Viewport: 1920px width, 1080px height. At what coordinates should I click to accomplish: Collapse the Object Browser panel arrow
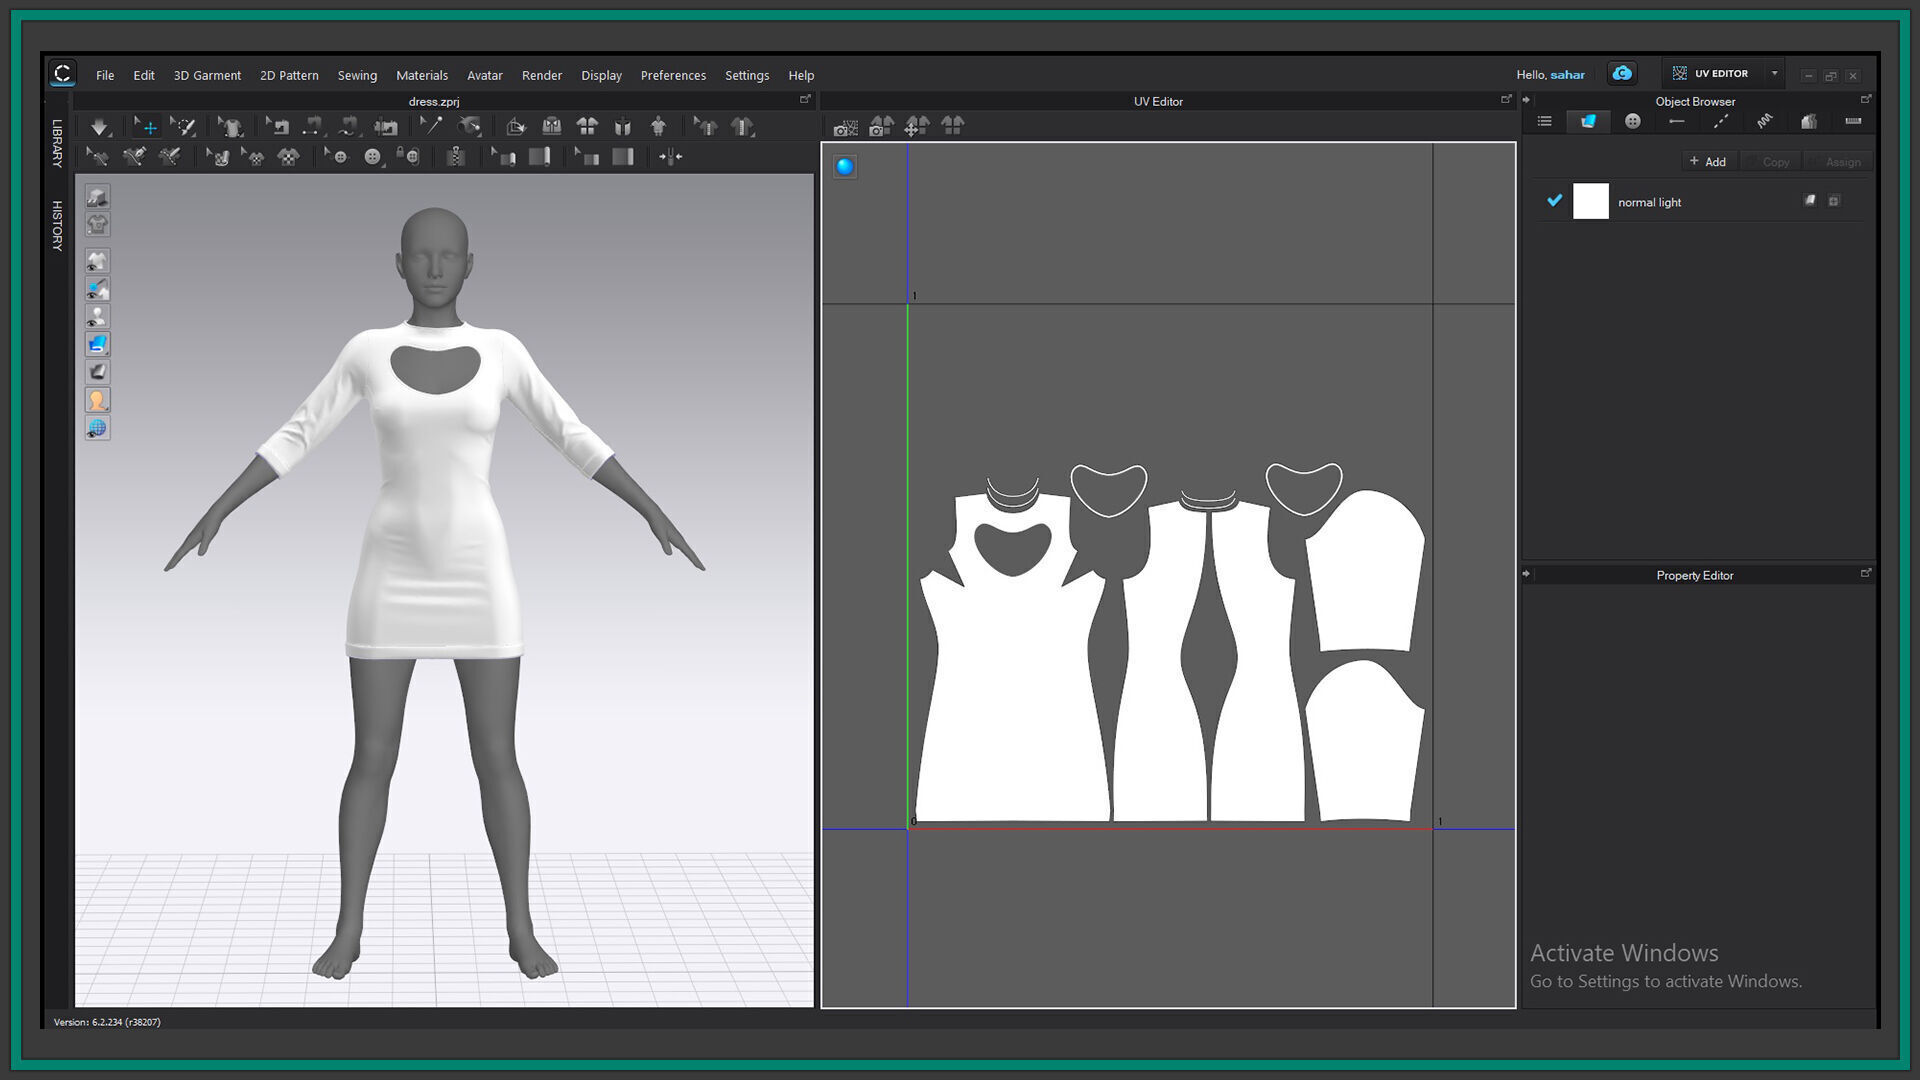[x=1526, y=100]
